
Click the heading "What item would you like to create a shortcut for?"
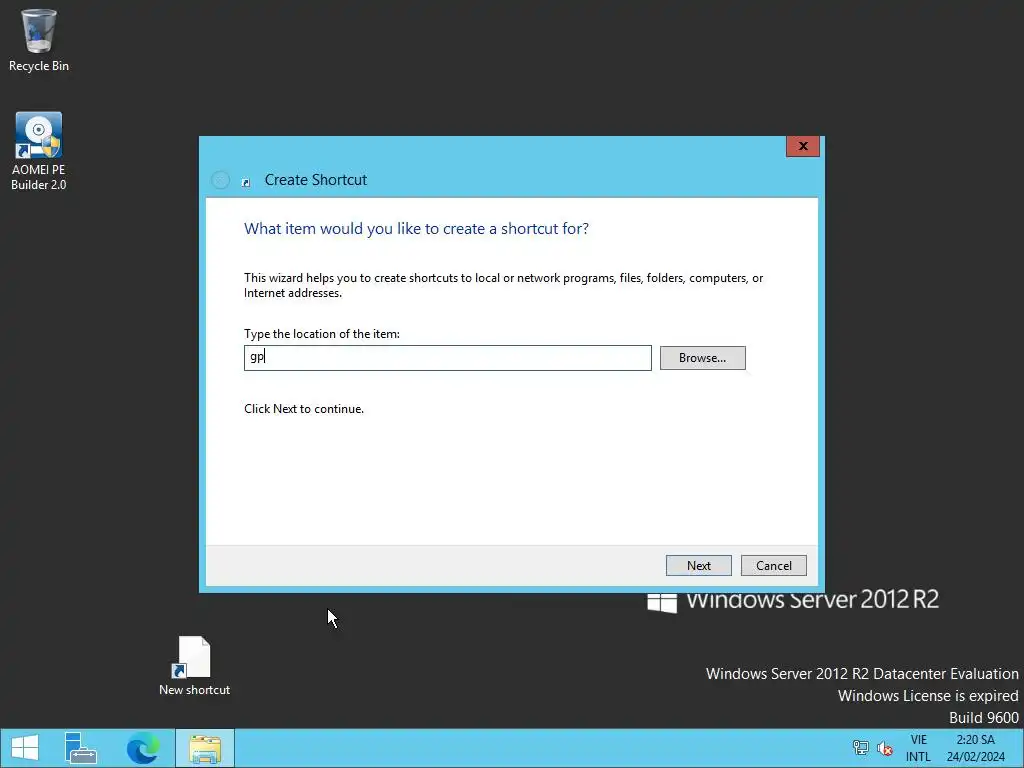coord(416,229)
